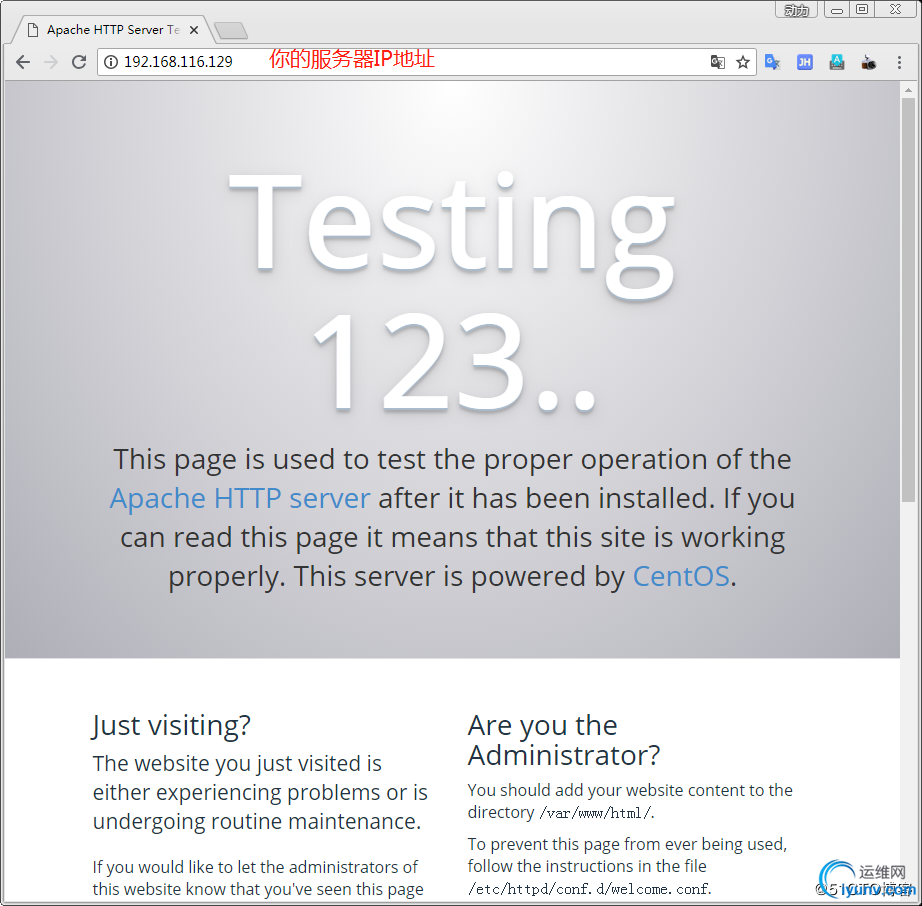
Task: Open a new browser tab
Action: pos(231,31)
